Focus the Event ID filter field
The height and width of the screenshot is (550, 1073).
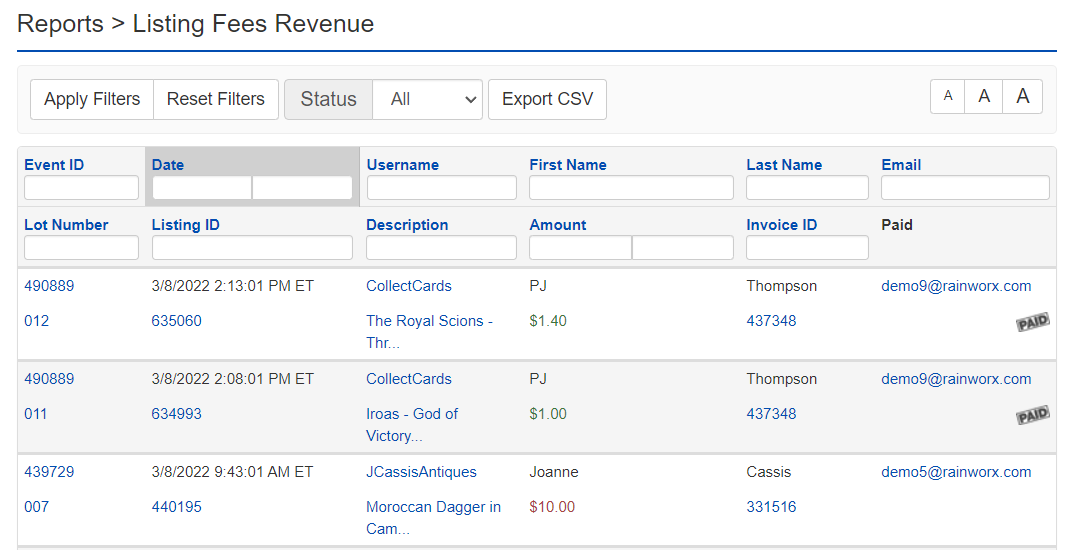coord(81,187)
